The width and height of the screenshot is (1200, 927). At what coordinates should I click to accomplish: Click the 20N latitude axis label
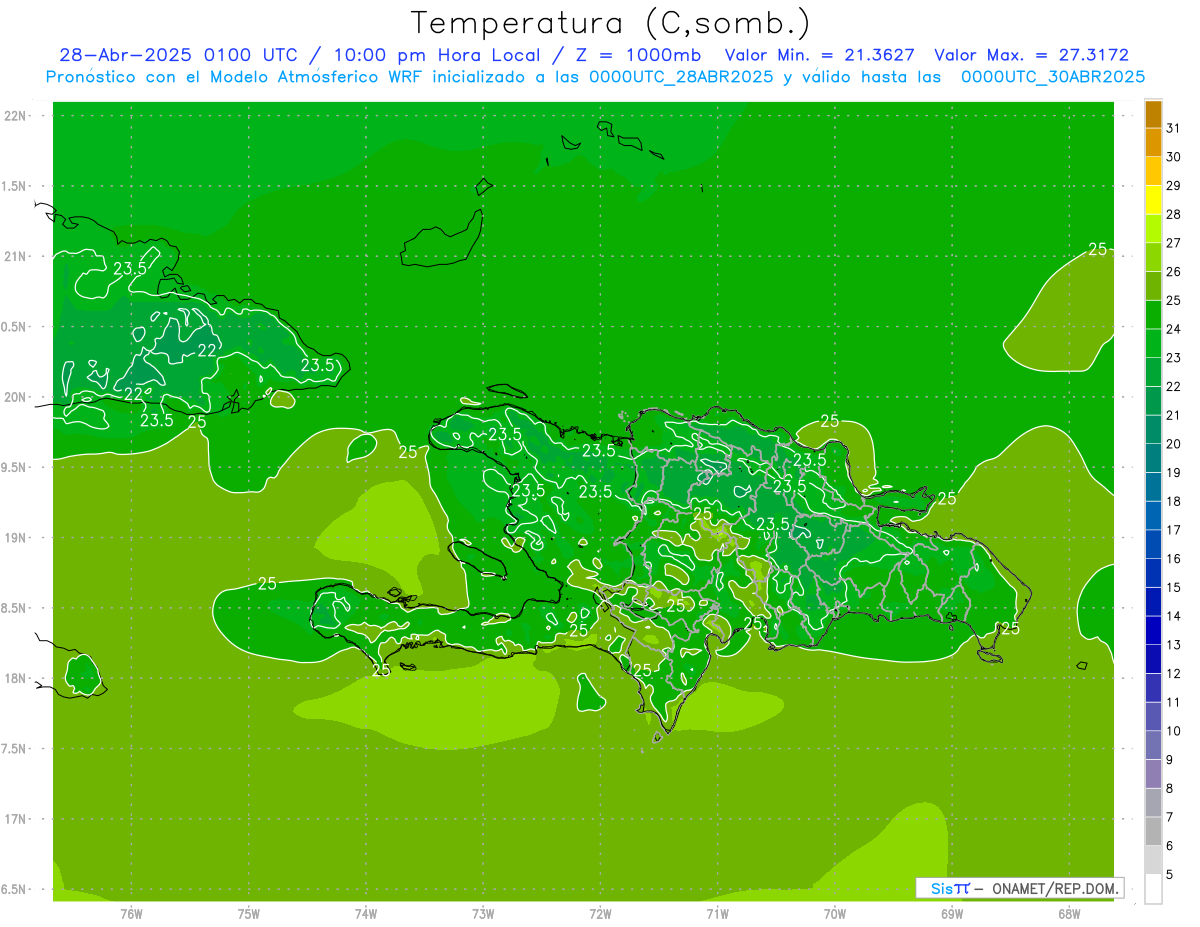16,397
